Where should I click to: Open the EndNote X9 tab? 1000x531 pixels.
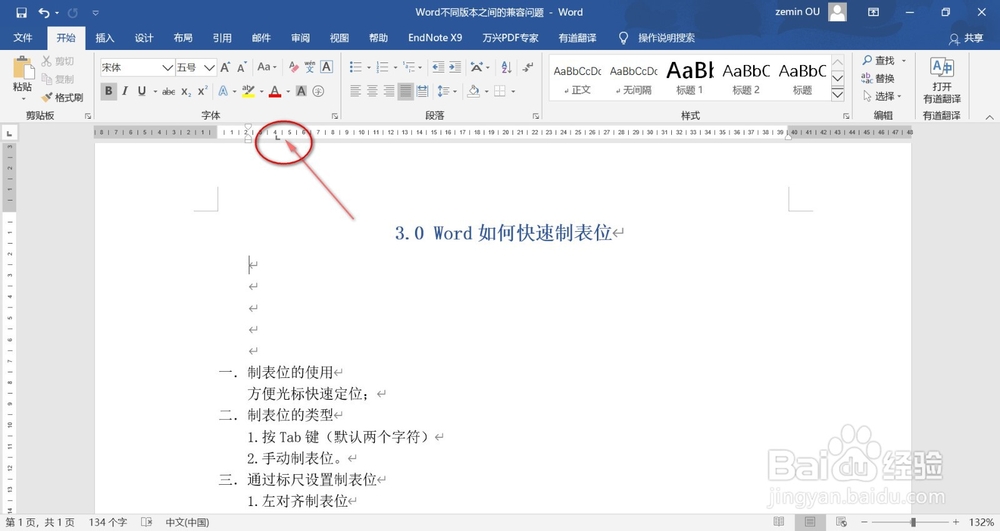click(435, 38)
